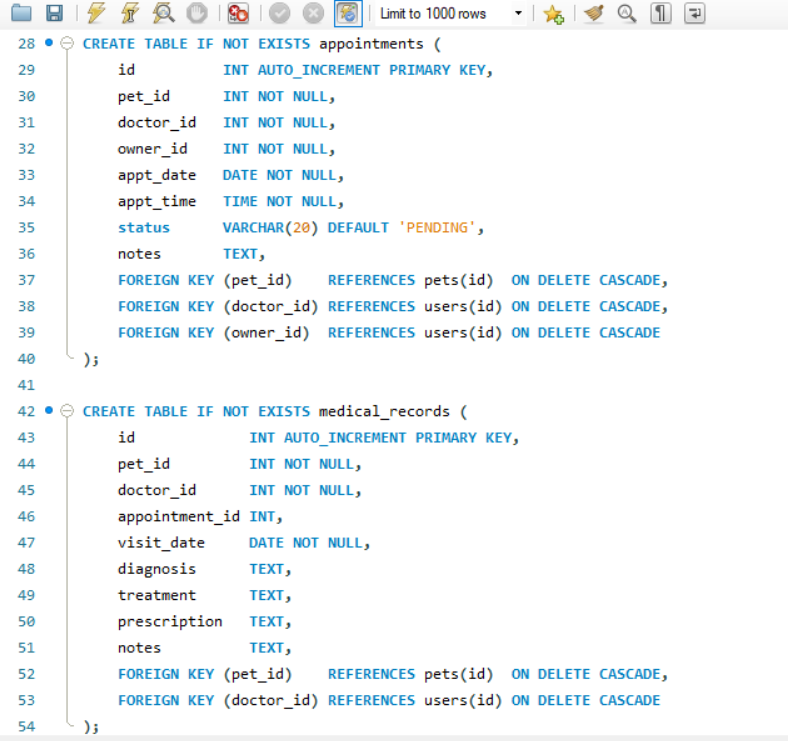Screen dimensions: 788x741
Task: Click the status column name
Action: tap(144, 227)
